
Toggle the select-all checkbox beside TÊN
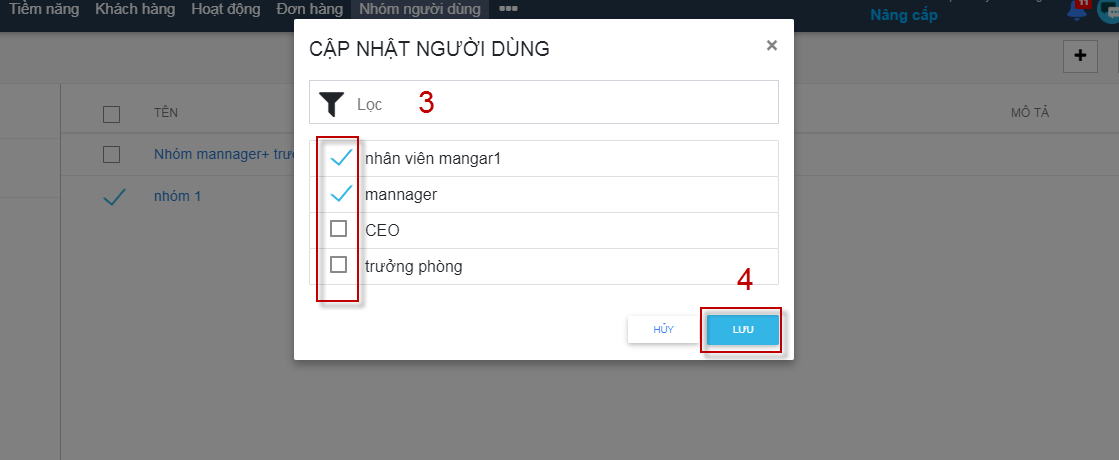coord(111,114)
